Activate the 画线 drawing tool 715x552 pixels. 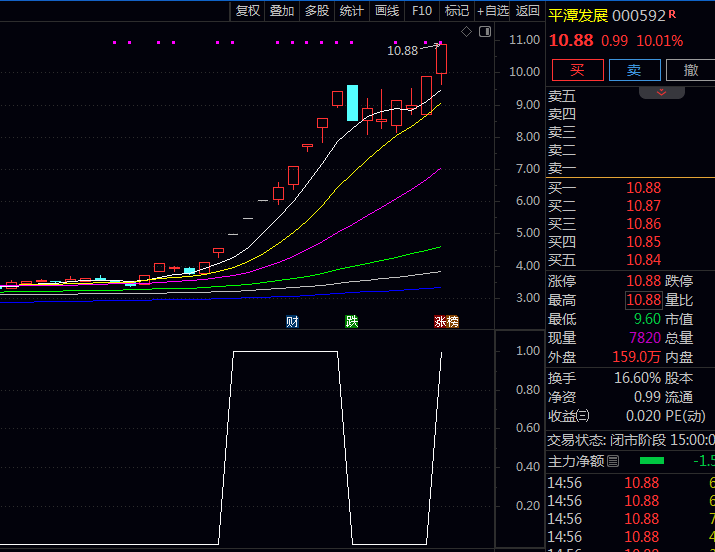click(x=386, y=11)
